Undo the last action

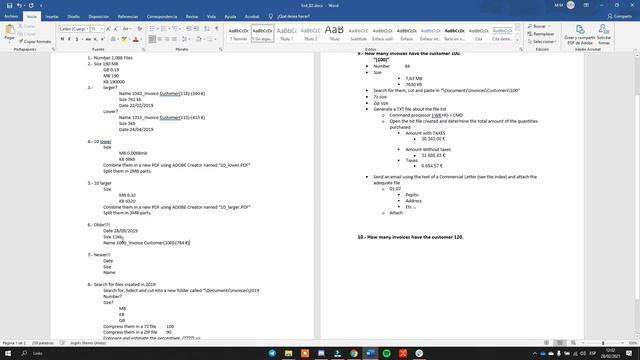[19, 5]
